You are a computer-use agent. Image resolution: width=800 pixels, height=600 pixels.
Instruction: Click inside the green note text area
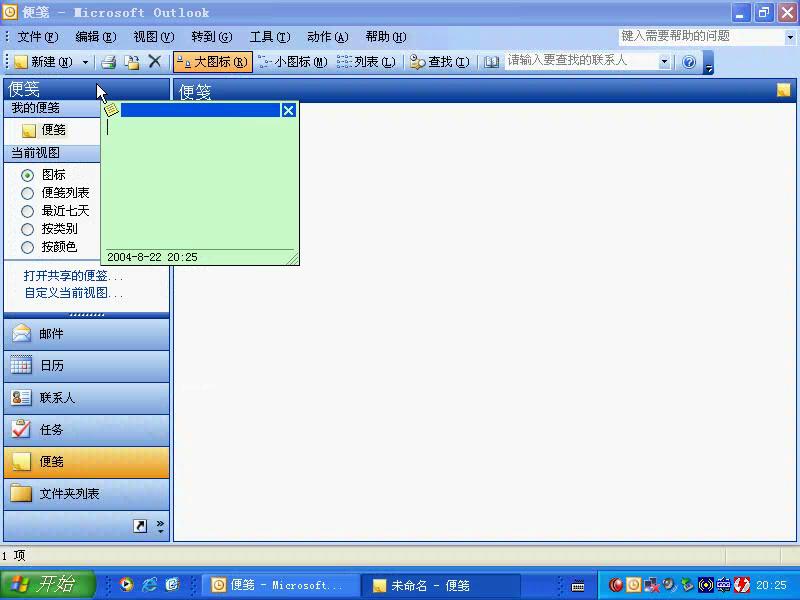click(200, 183)
